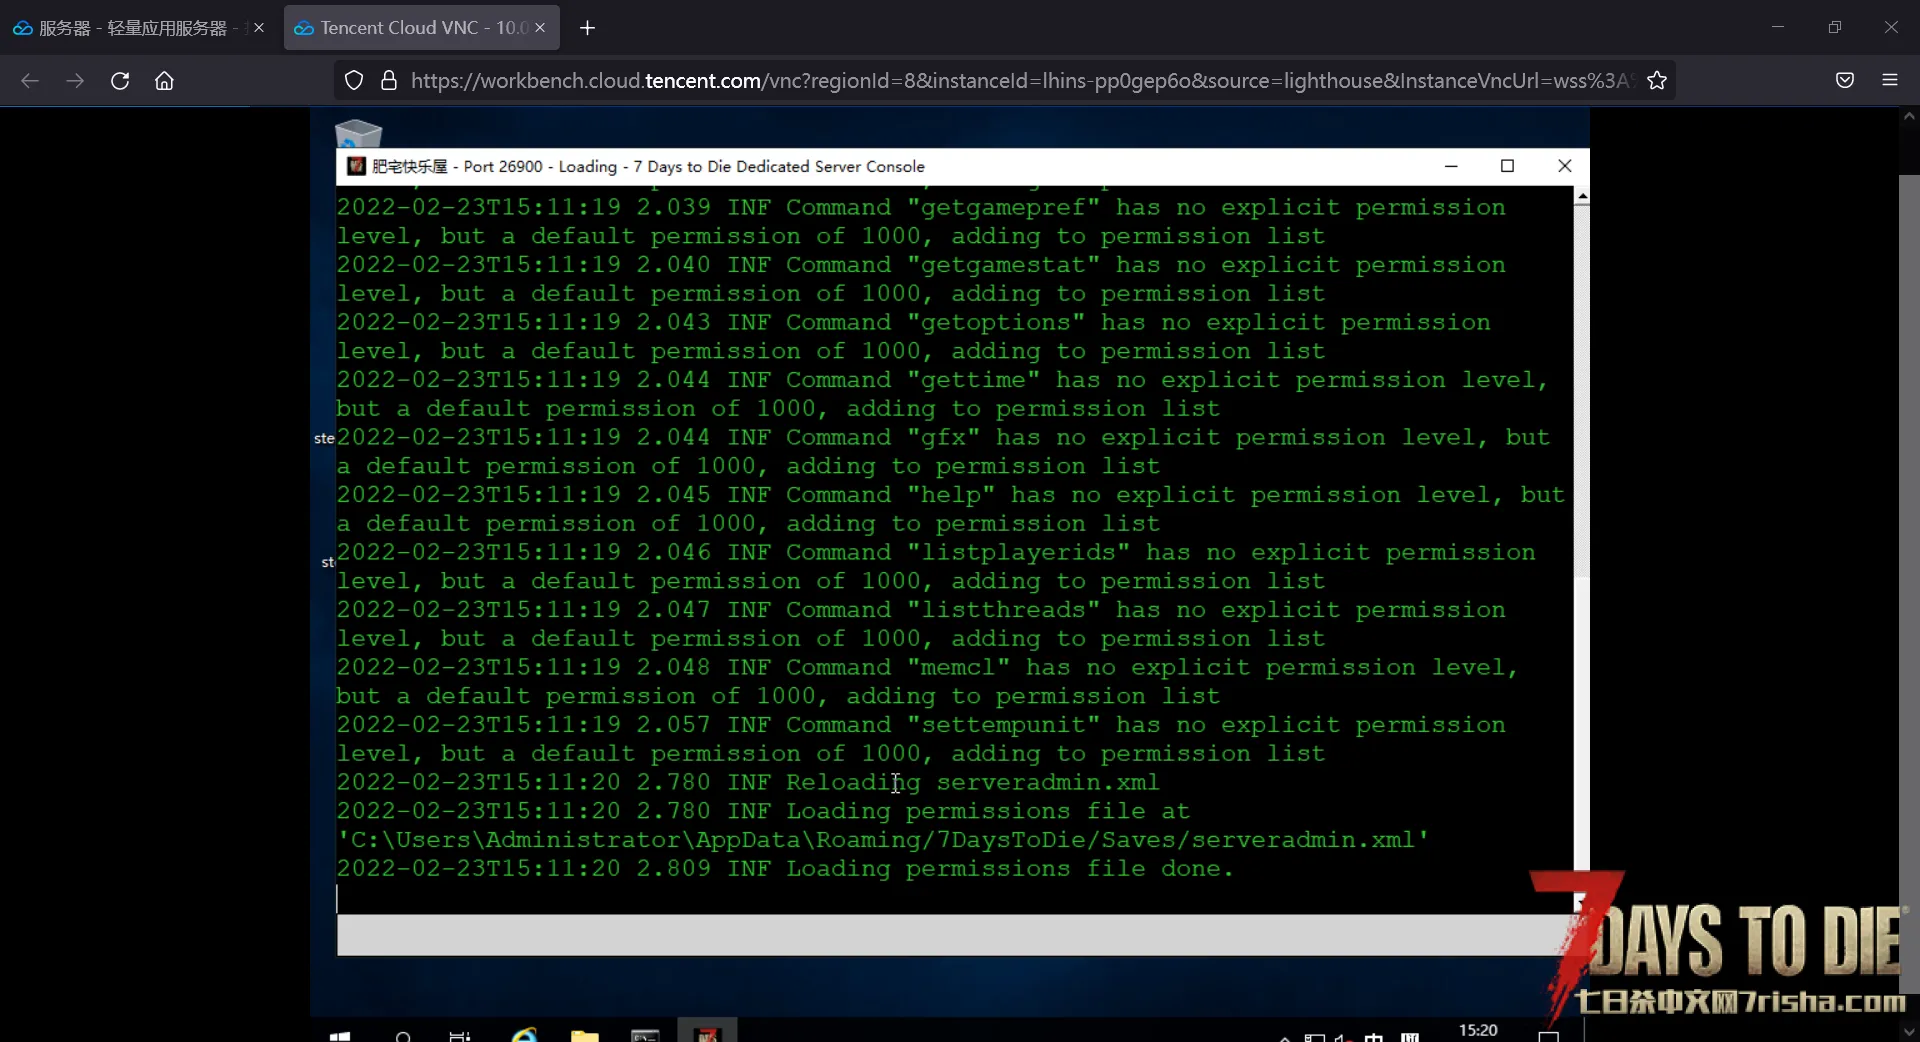Switch to the command prompt taskbar icon

click(x=645, y=1035)
